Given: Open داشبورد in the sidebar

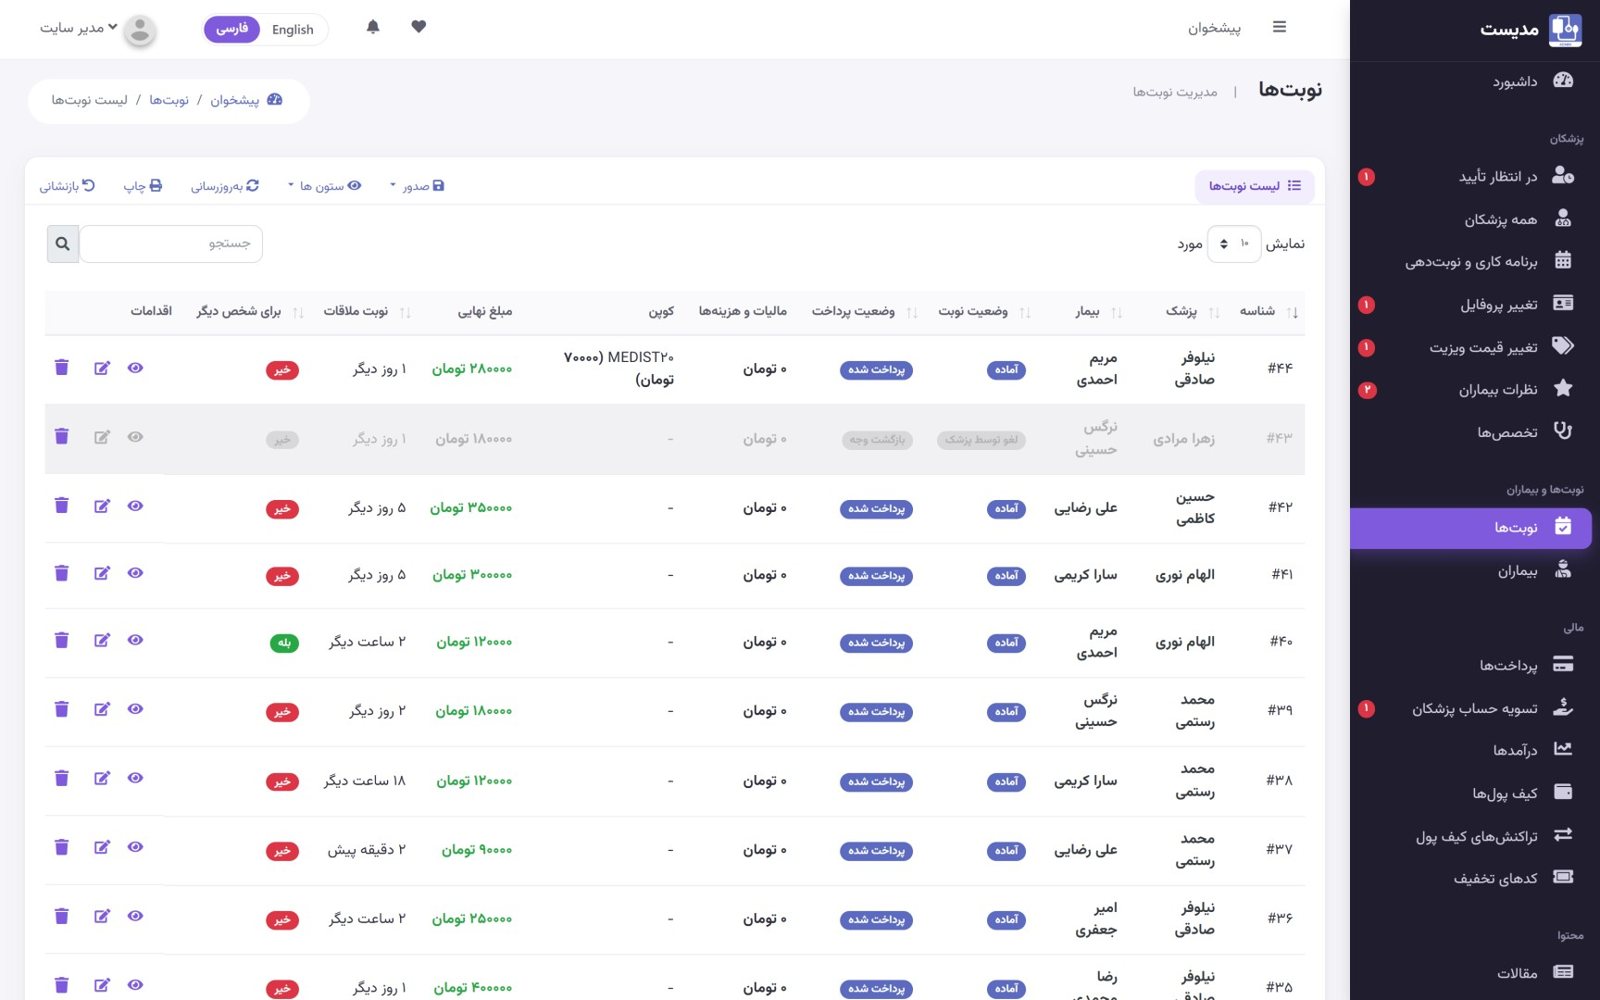Looking at the screenshot, I should click(x=1533, y=81).
